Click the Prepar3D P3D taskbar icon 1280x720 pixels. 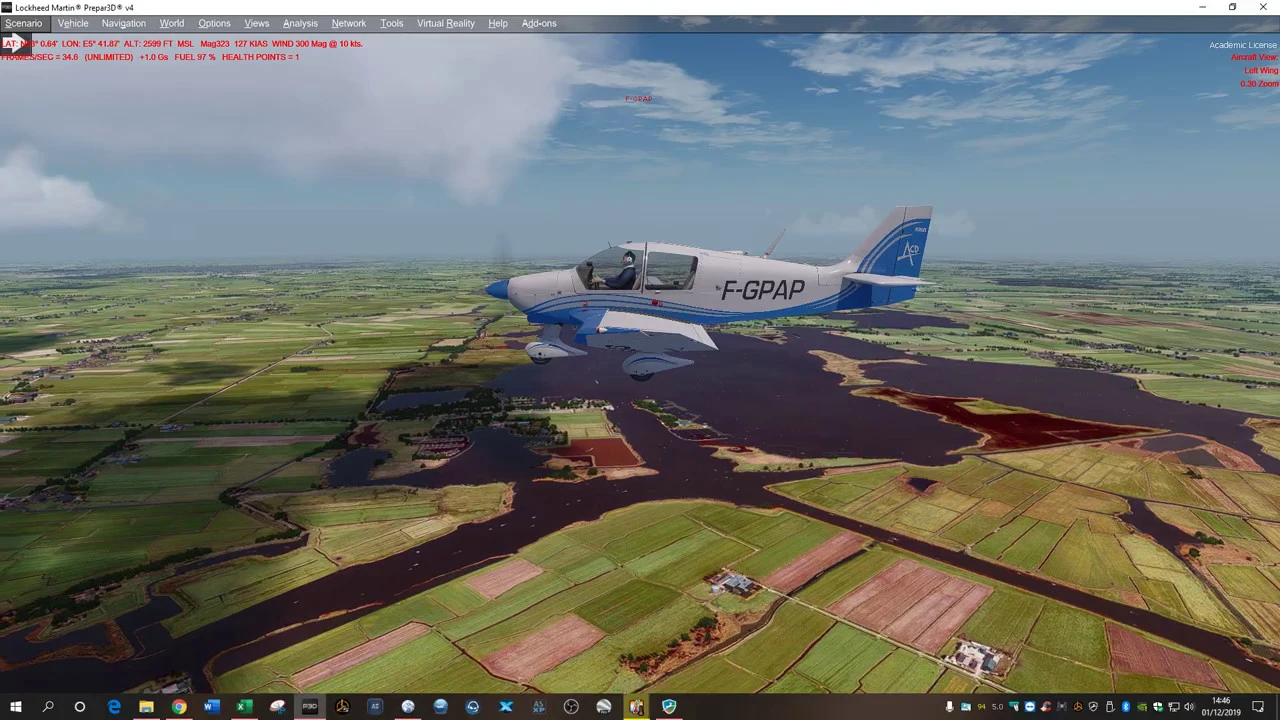[310, 708]
